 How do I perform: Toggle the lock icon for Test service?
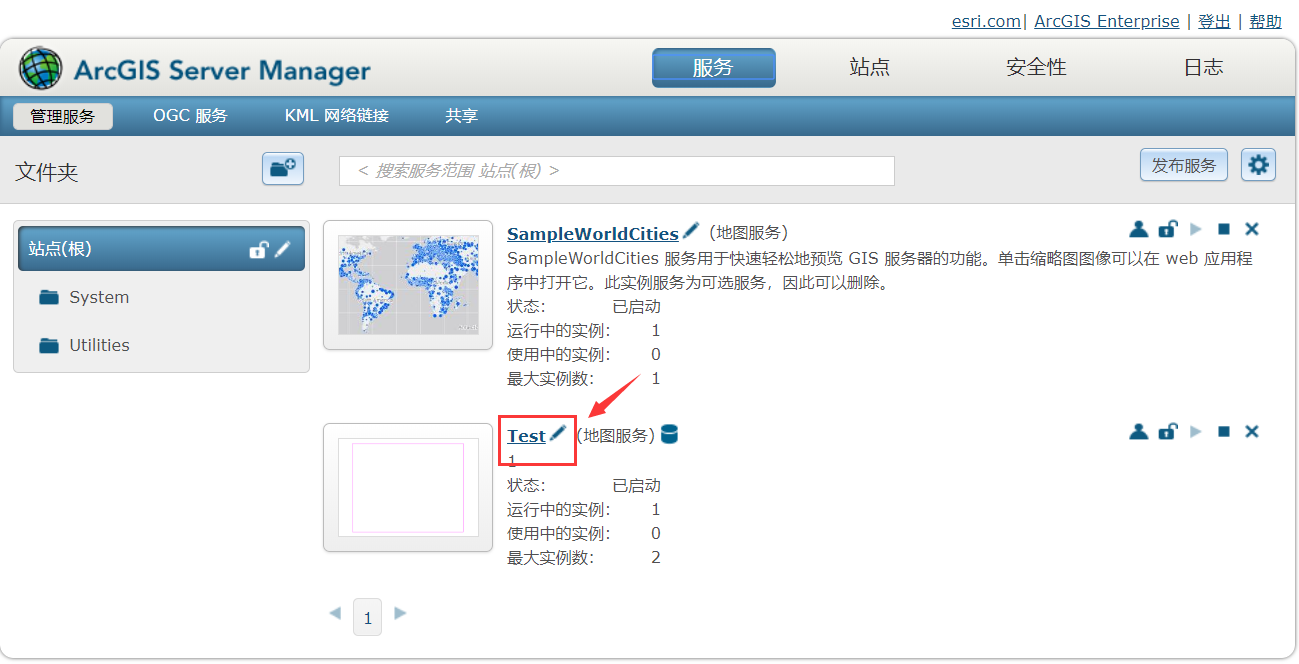click(x=1167, y=431)
